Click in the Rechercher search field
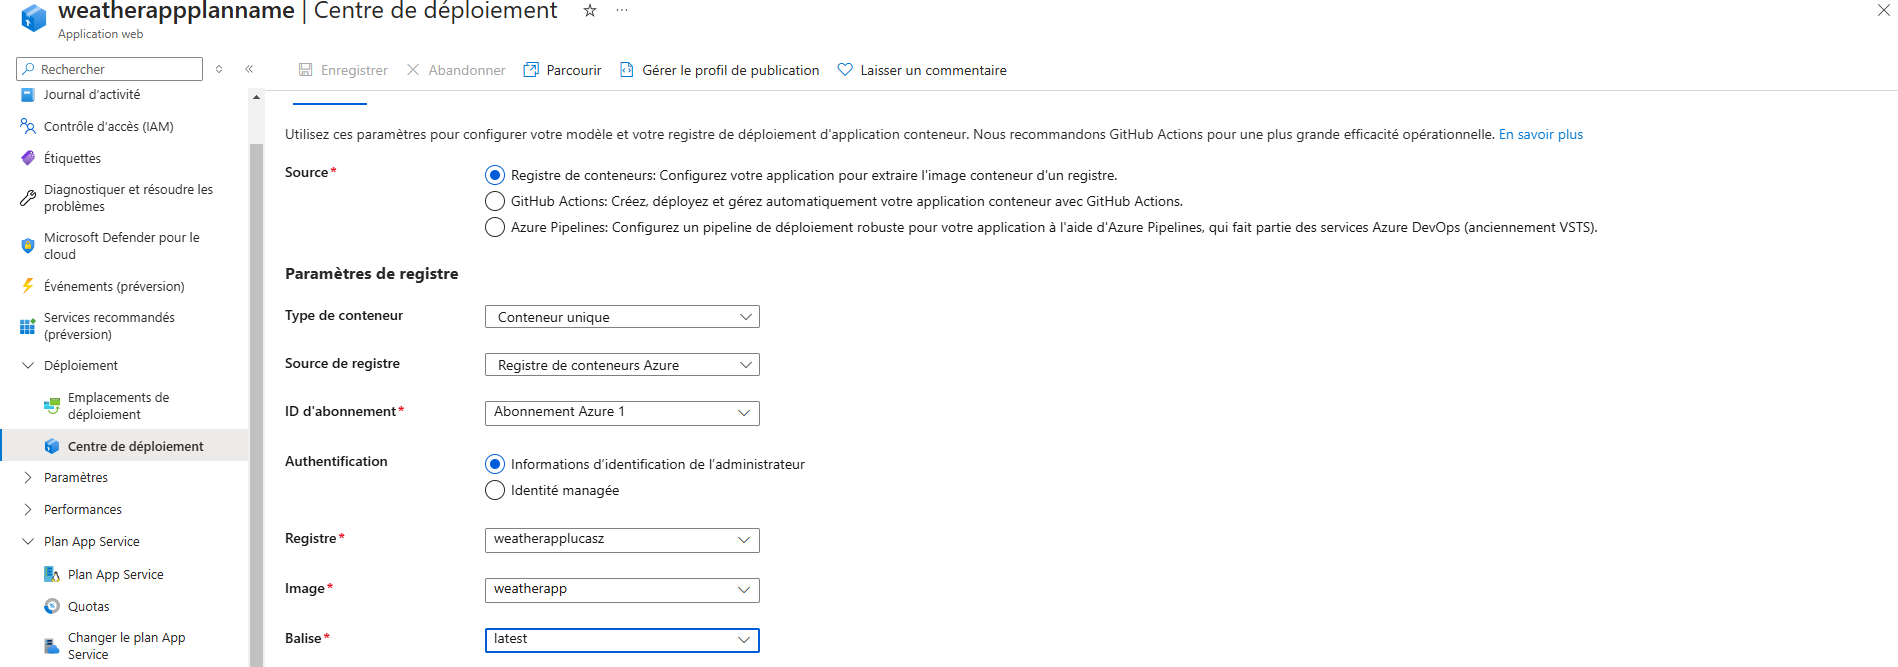Image resolution: width=1898 pixels, height=667 pixels. [110, 69]
